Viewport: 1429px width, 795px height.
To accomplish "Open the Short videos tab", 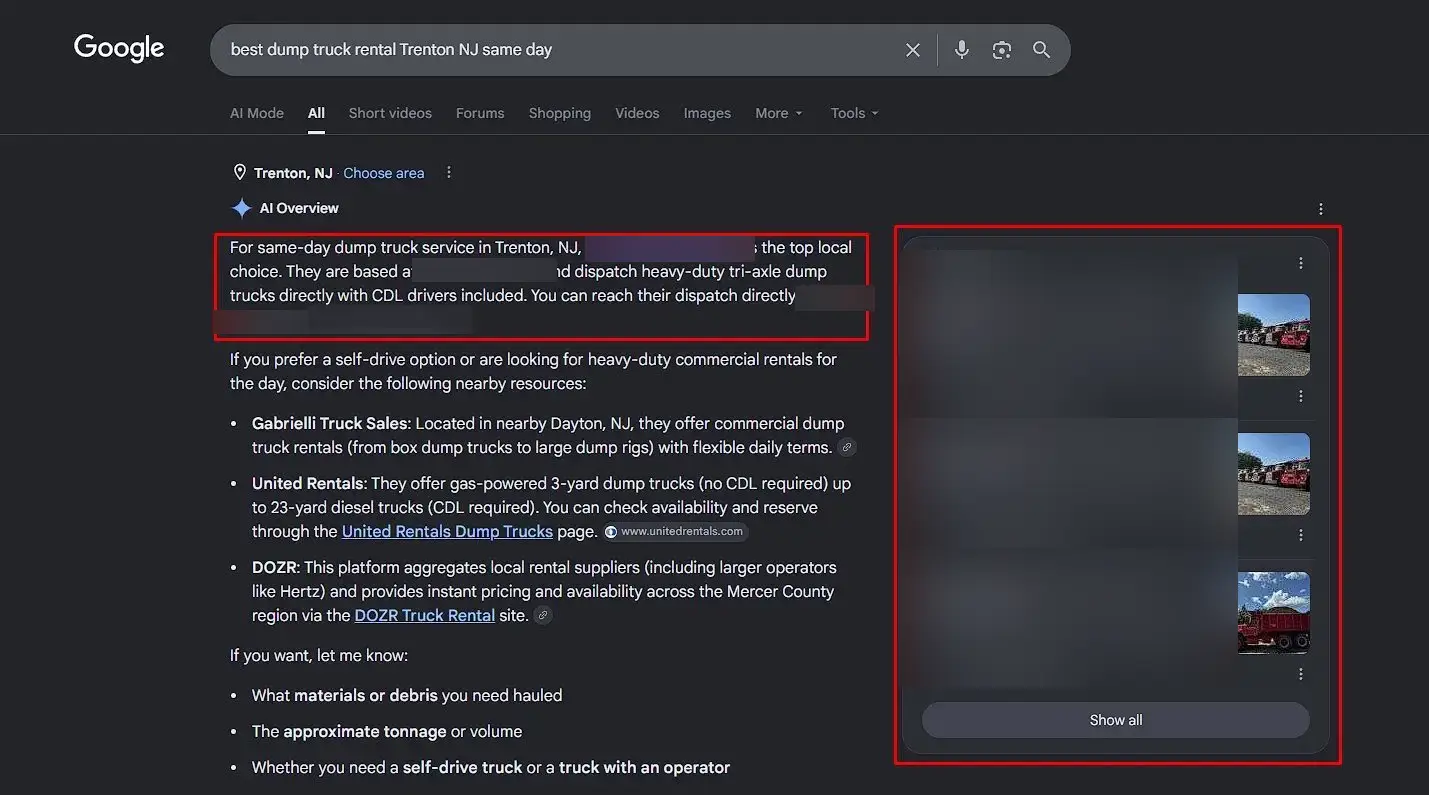I will [390, 113].
